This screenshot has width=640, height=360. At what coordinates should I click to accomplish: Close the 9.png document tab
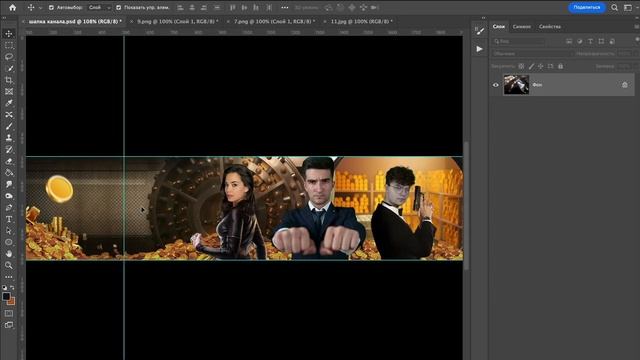pyautogui.click(x=131, y=21)
